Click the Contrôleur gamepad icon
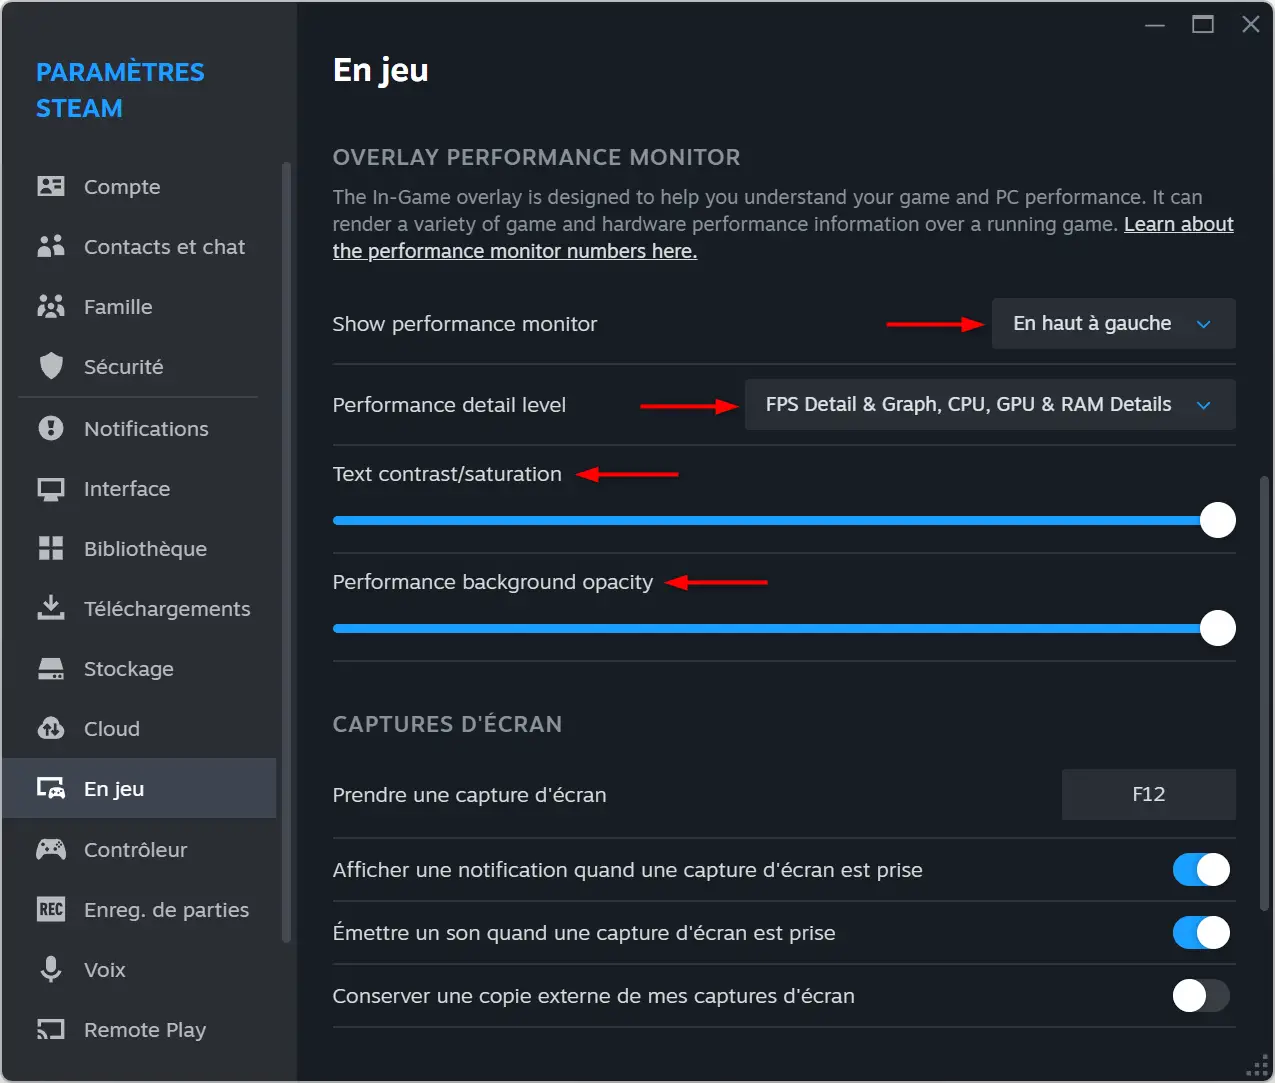Image resolution: width=1275 pixels, height=1083 pixels. pyautogui.click(x=51, y=850)
